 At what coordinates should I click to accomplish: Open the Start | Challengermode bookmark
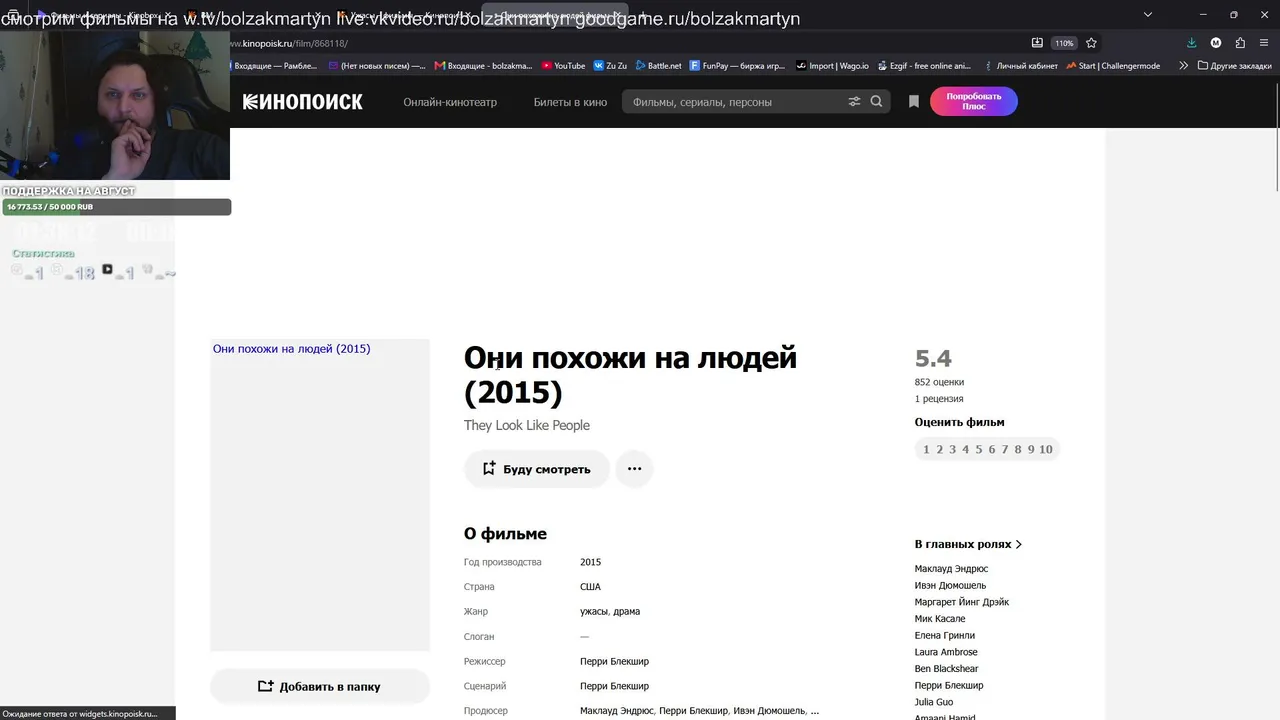1113,66
